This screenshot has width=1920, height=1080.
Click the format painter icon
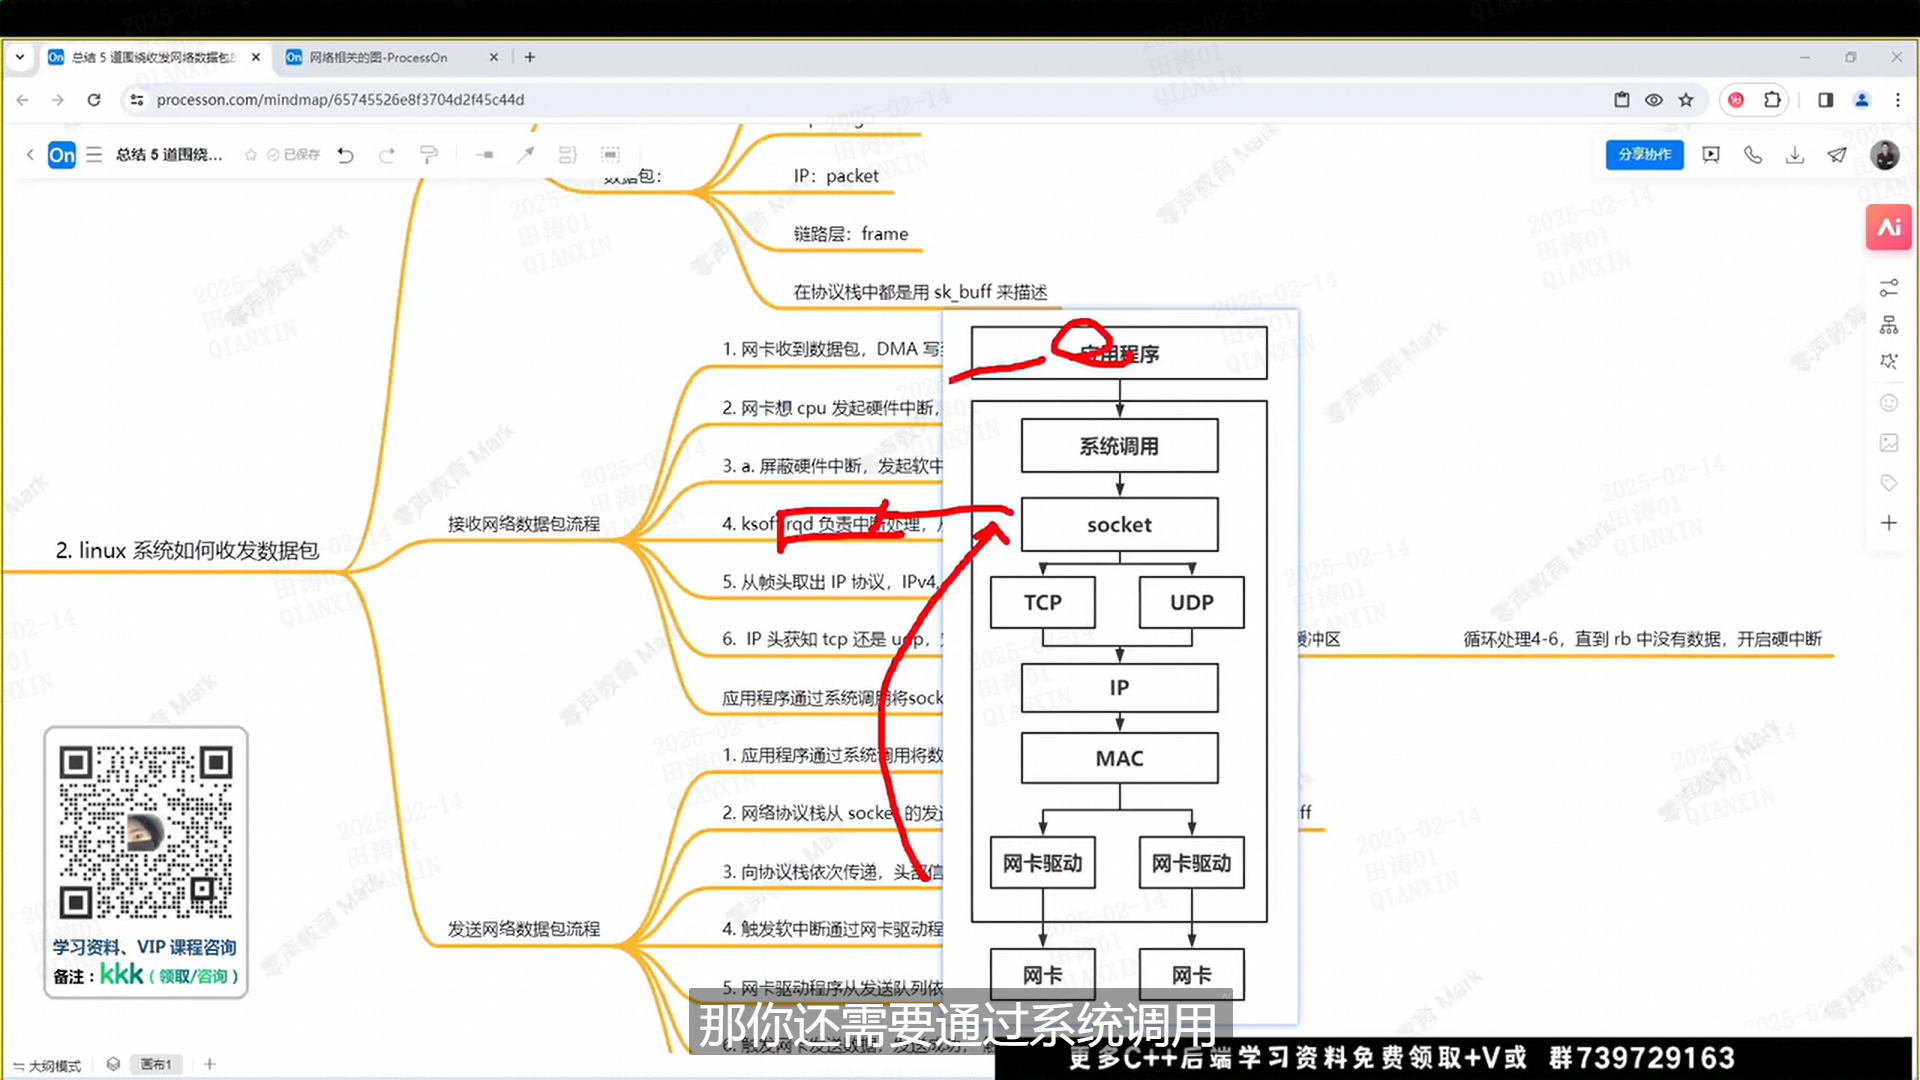(429, 155)
